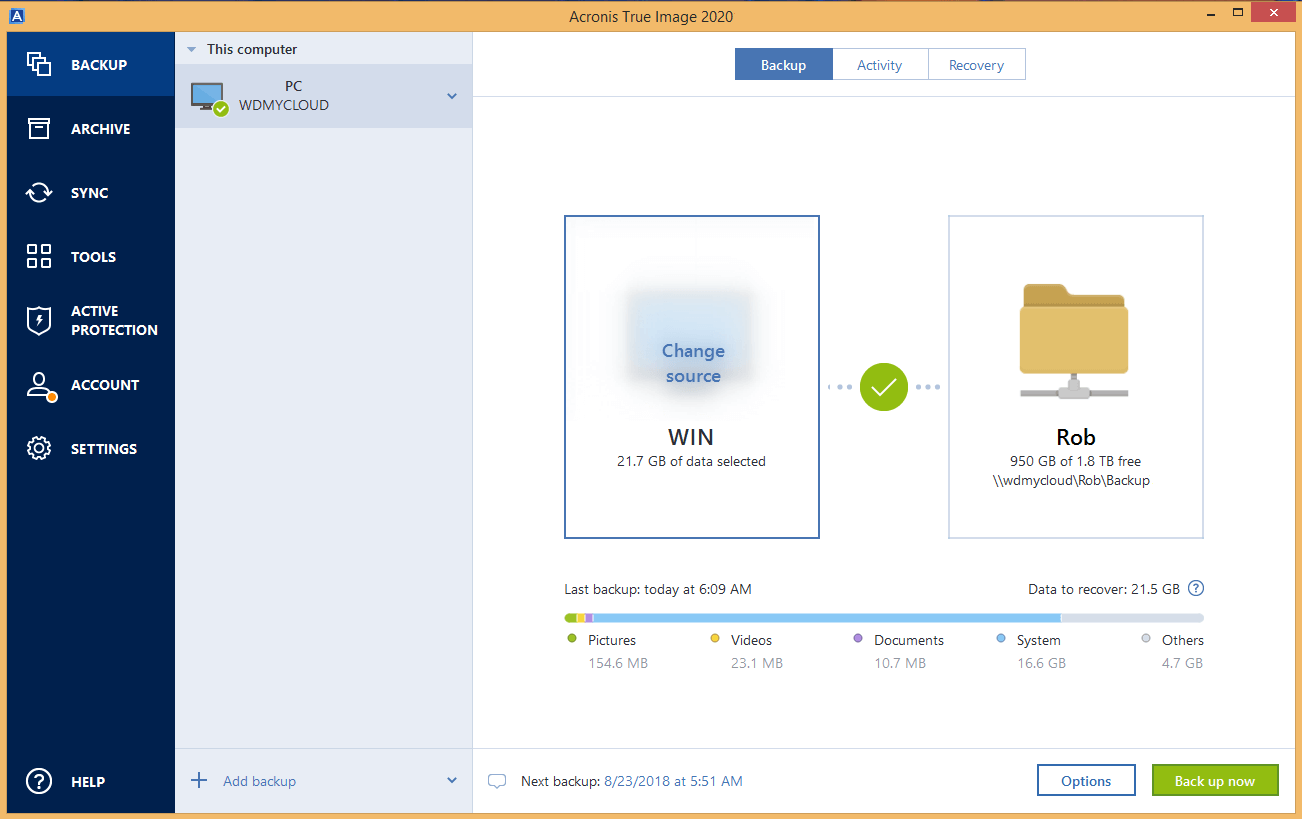Click the yellow Videos legend dot
Viewport: 1302px width, 819px height.
715,638
